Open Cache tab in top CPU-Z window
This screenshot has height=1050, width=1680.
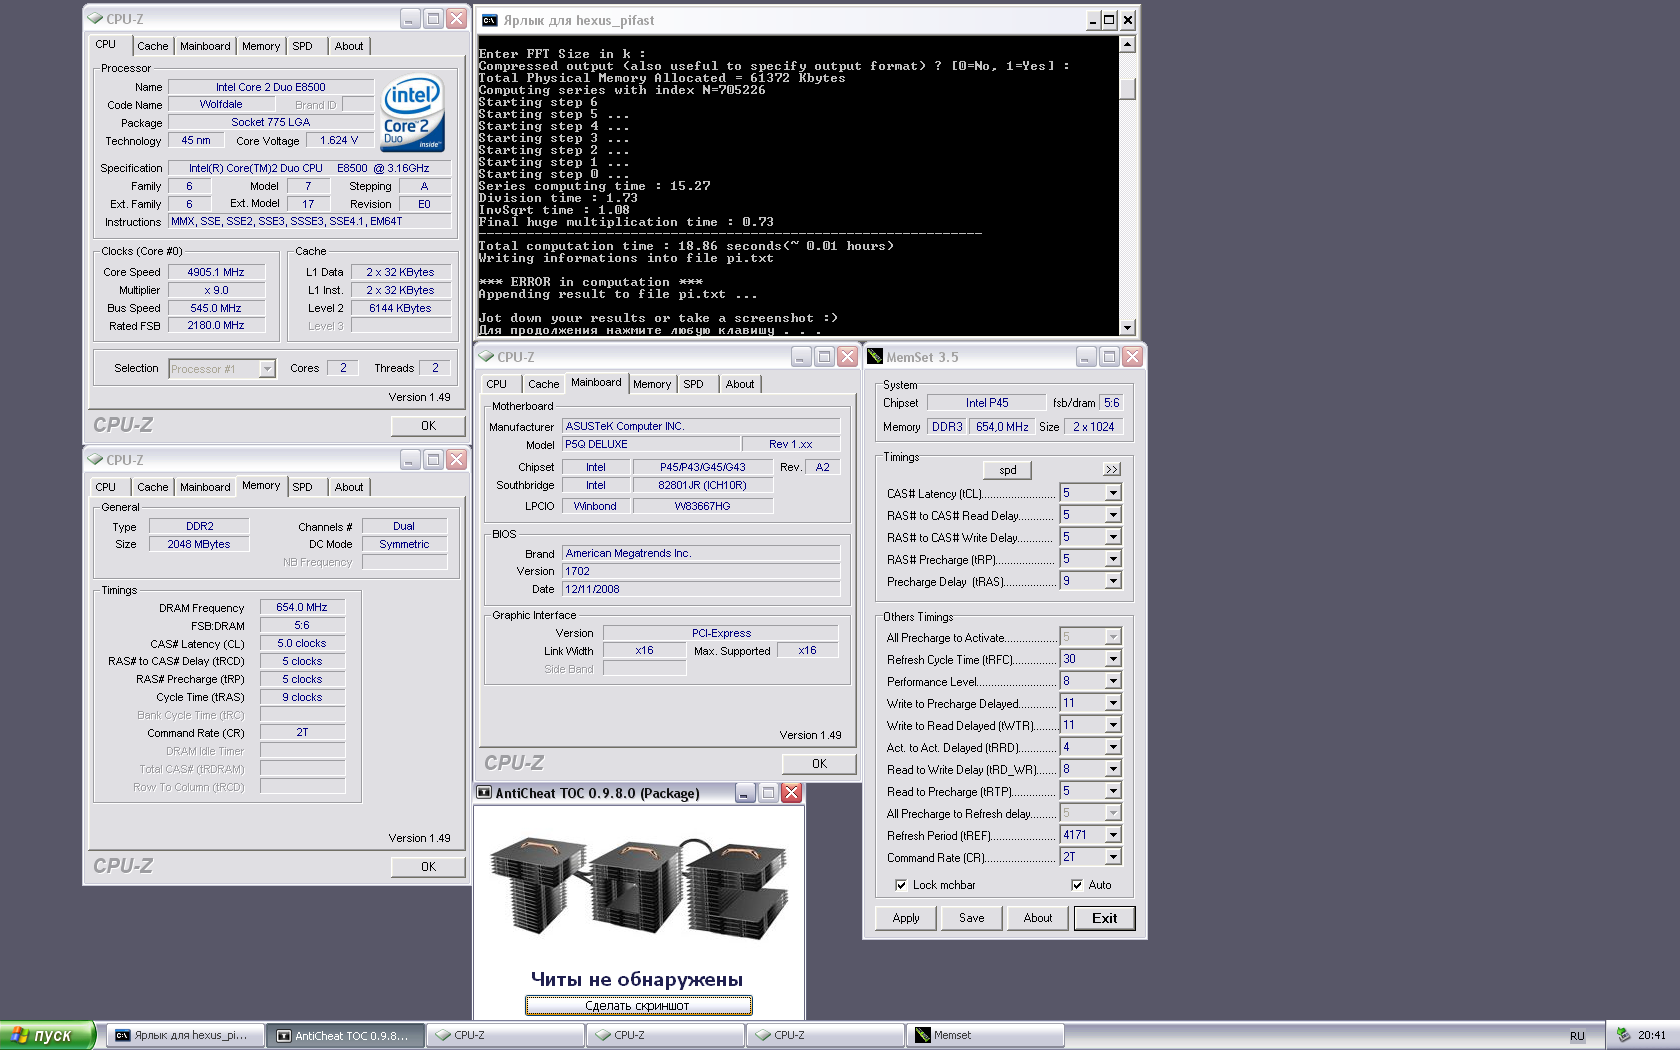[153, 46]
